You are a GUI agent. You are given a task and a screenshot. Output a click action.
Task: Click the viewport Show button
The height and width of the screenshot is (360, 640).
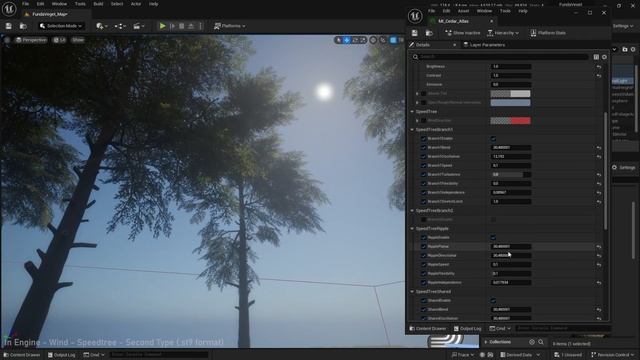point(78,40)
